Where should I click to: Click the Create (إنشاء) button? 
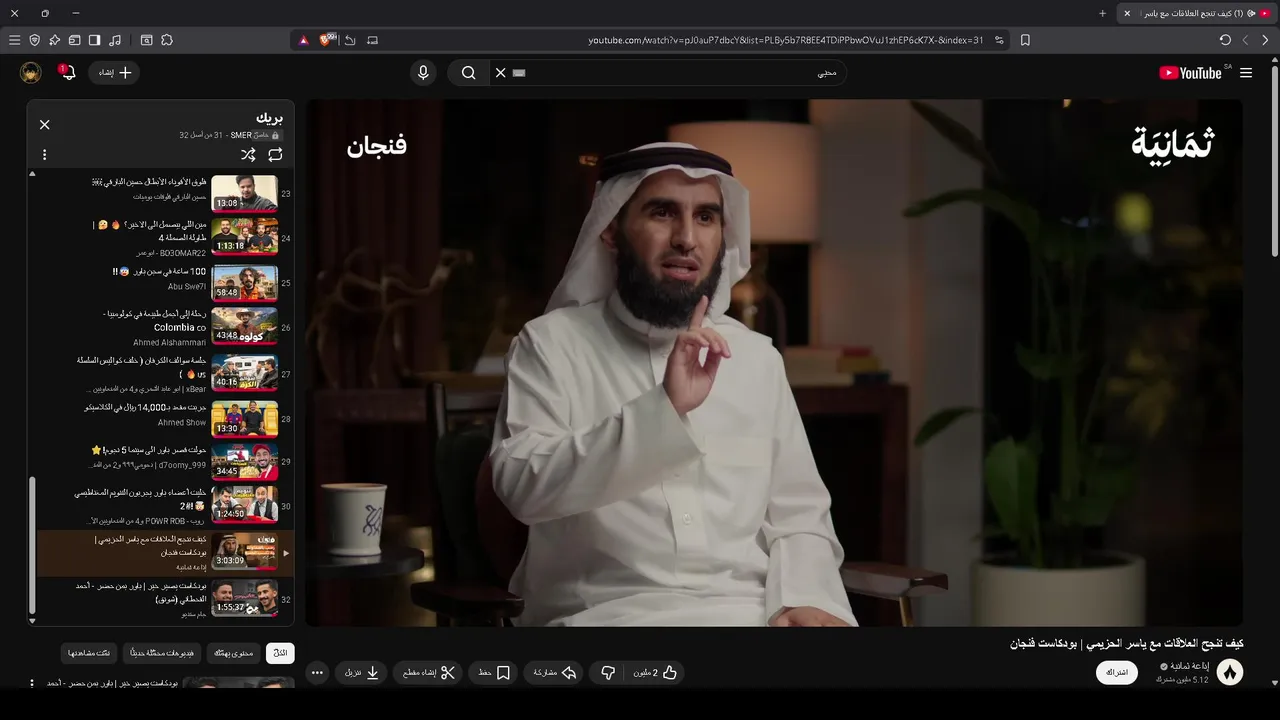(115, 72)
